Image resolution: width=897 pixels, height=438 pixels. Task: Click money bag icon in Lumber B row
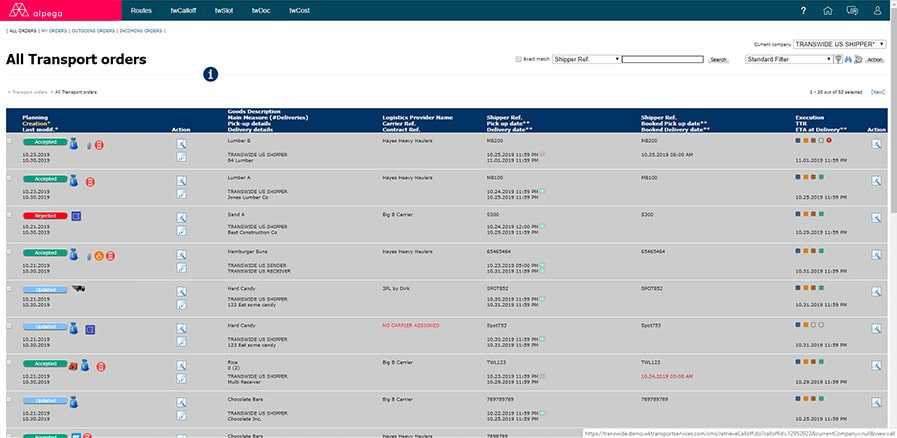73,144
